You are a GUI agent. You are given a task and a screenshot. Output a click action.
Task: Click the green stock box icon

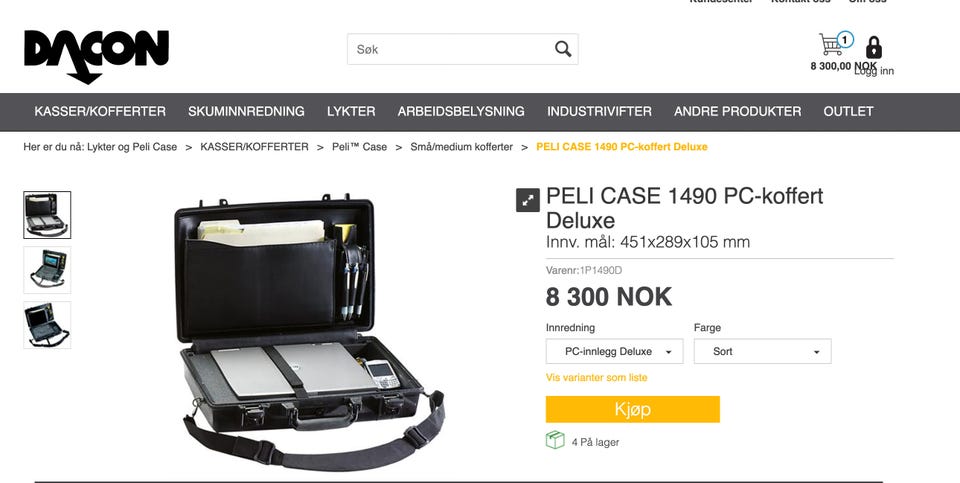[x=555, y=440]
